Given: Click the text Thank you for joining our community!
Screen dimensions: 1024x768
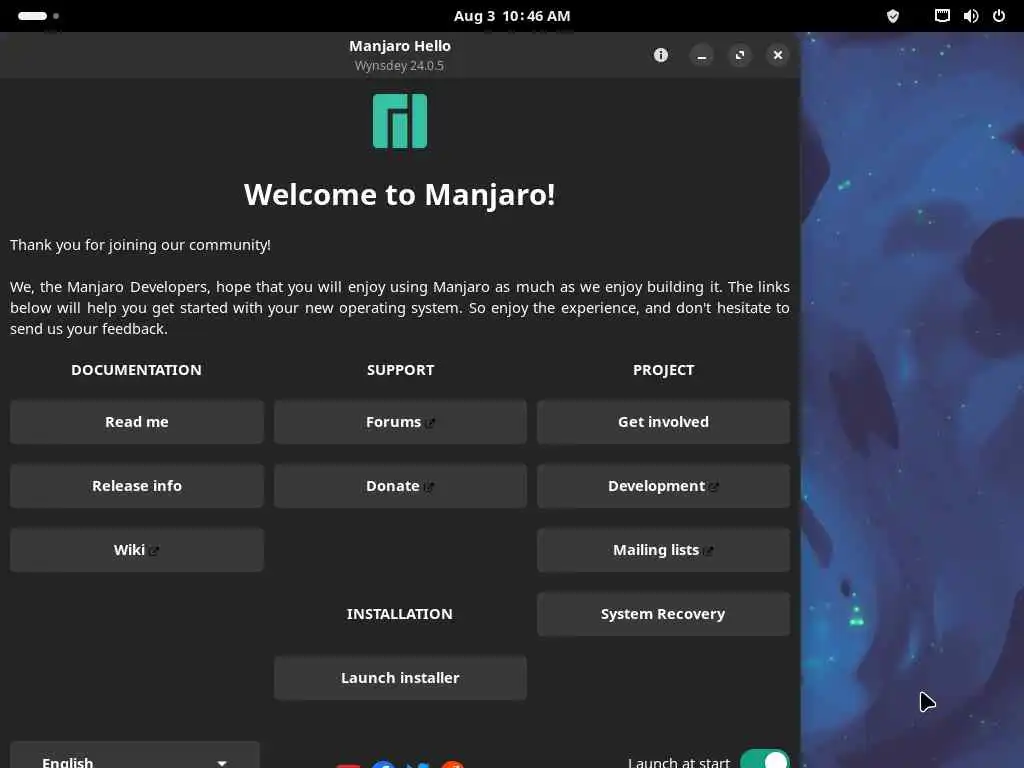Looking at the screenshot, I should point(140,245).
